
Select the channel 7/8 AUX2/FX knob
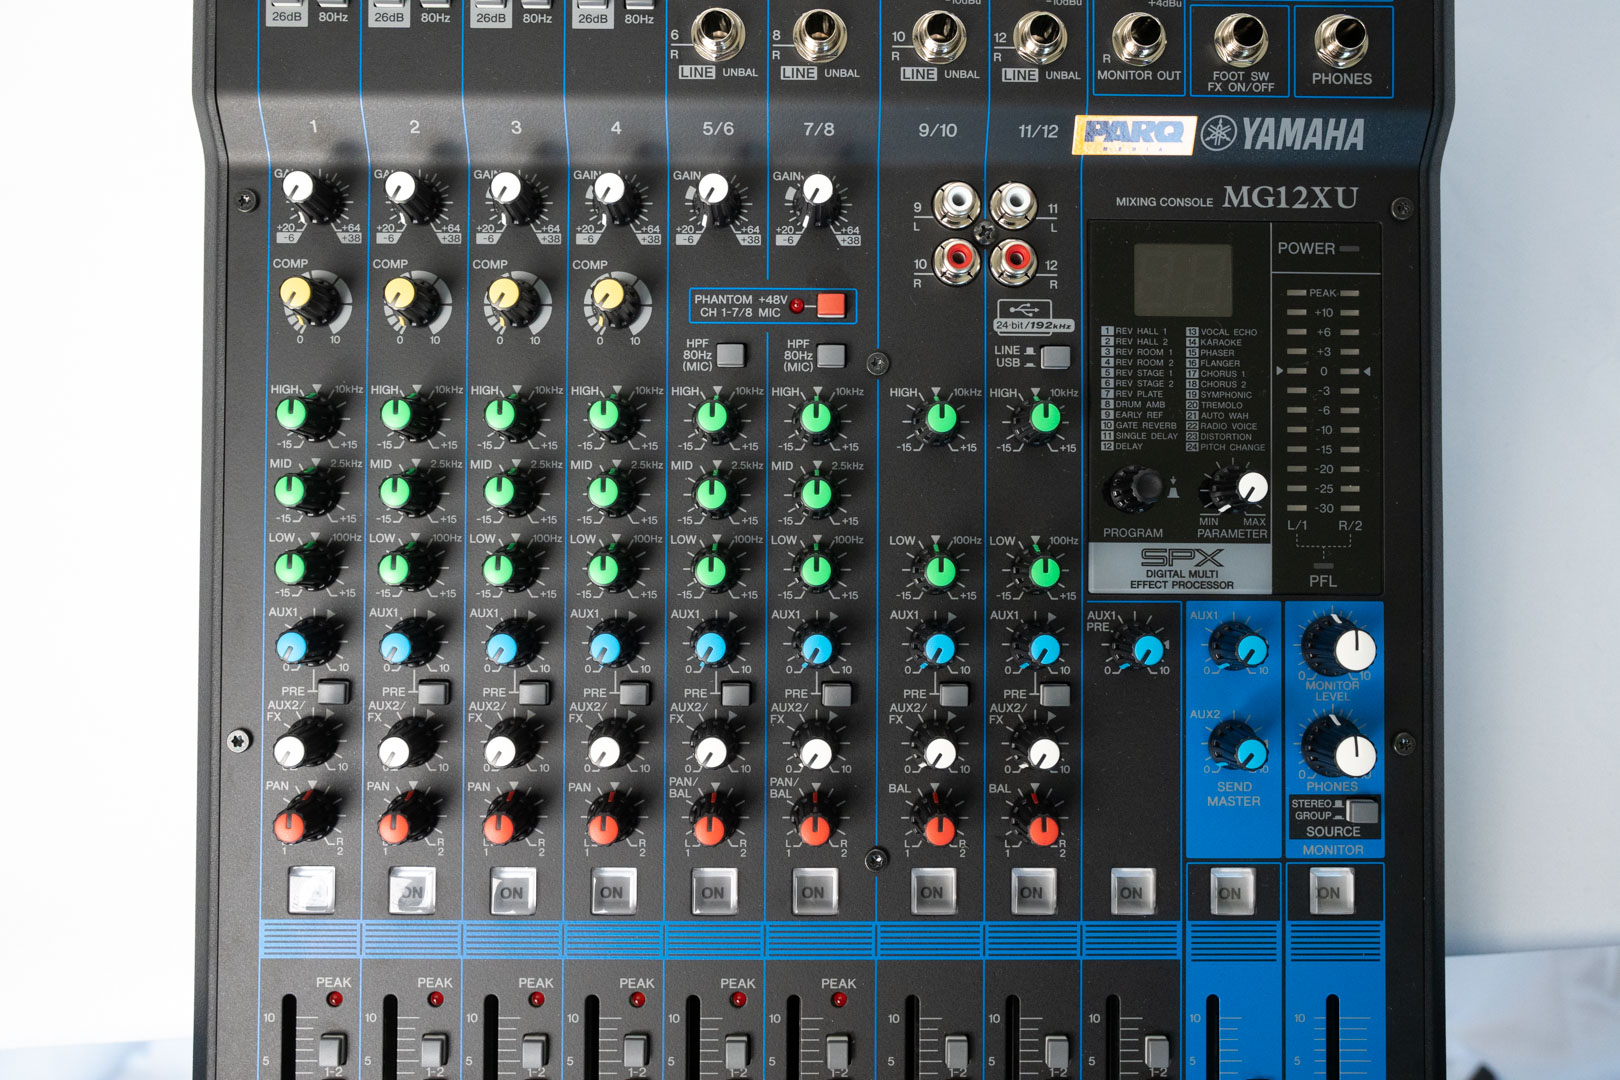coord(815,750)
